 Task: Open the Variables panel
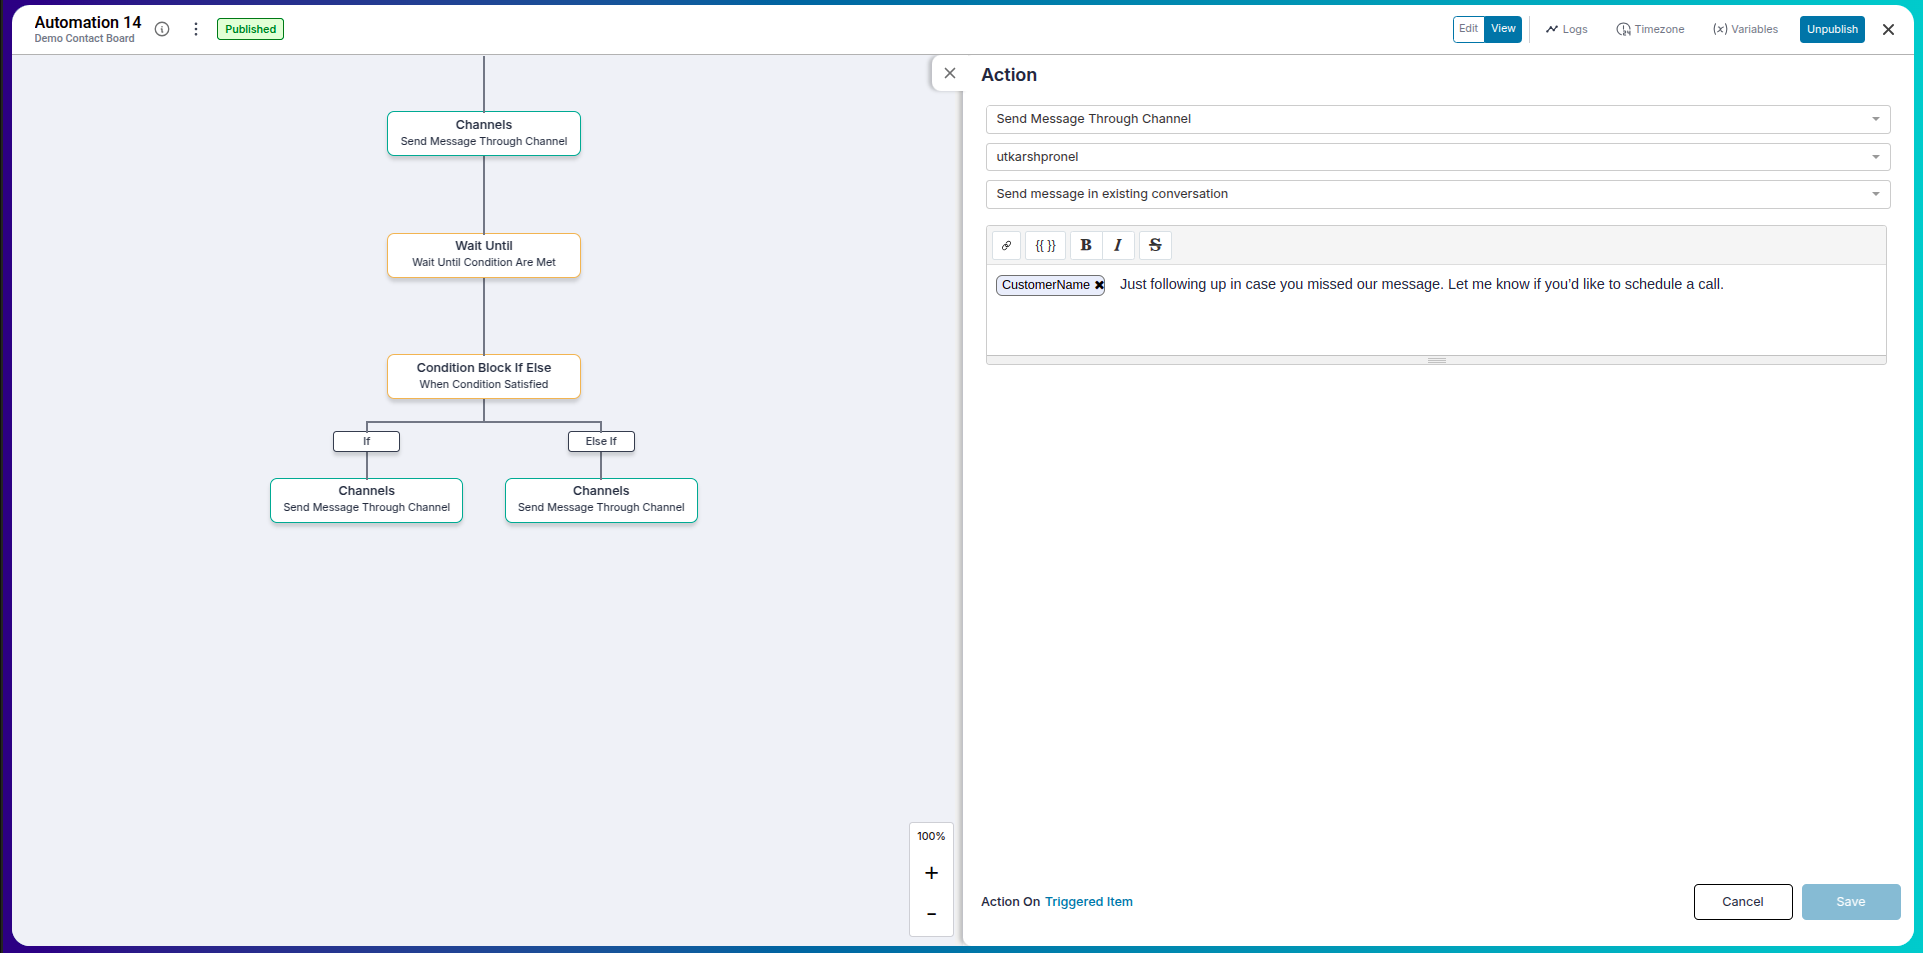(1745, 29)
